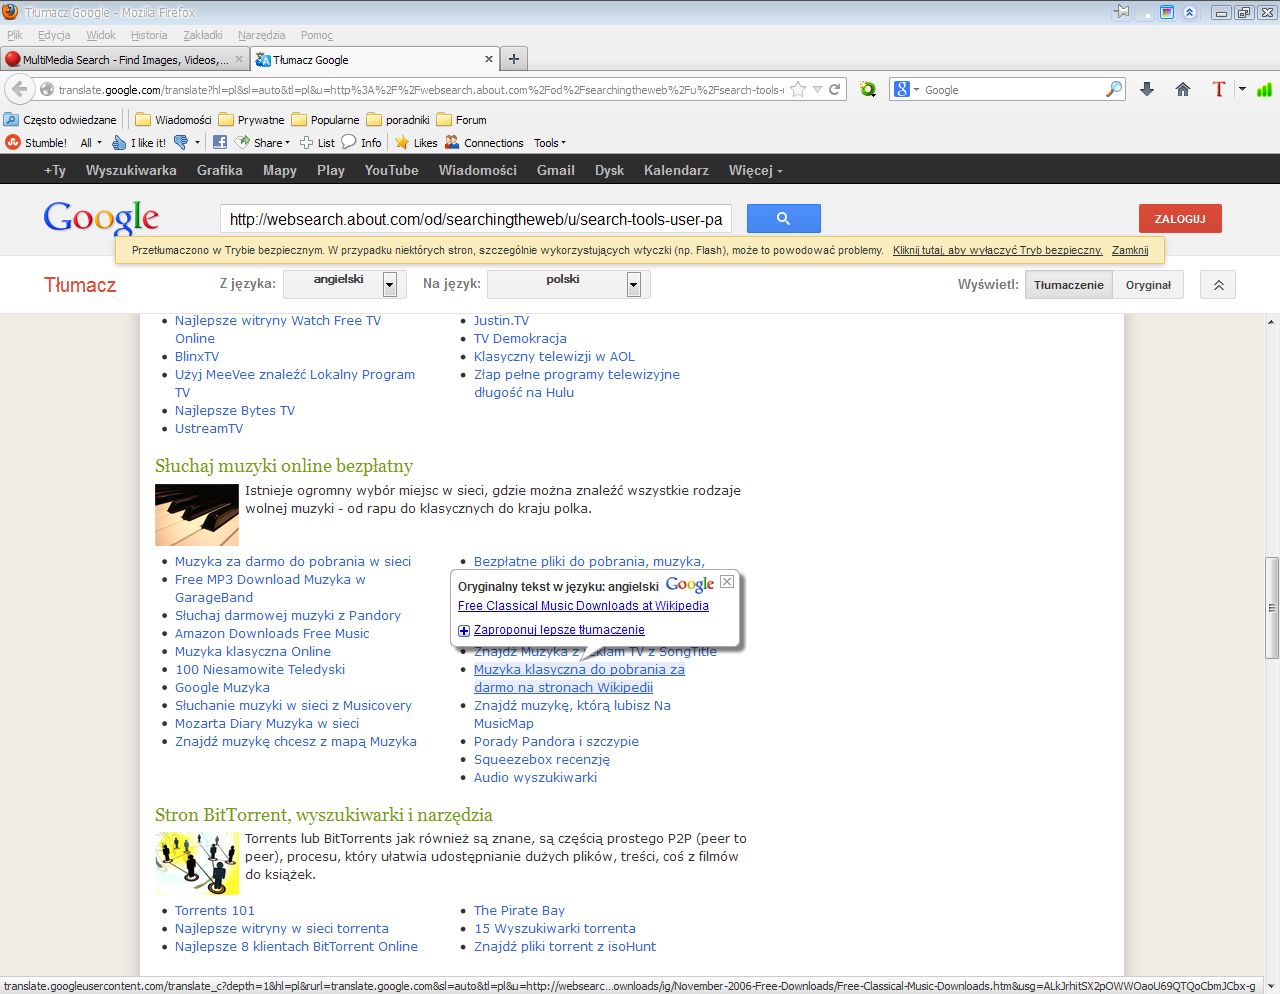
Task: Open the Zakładki menu
Action: 203,35
